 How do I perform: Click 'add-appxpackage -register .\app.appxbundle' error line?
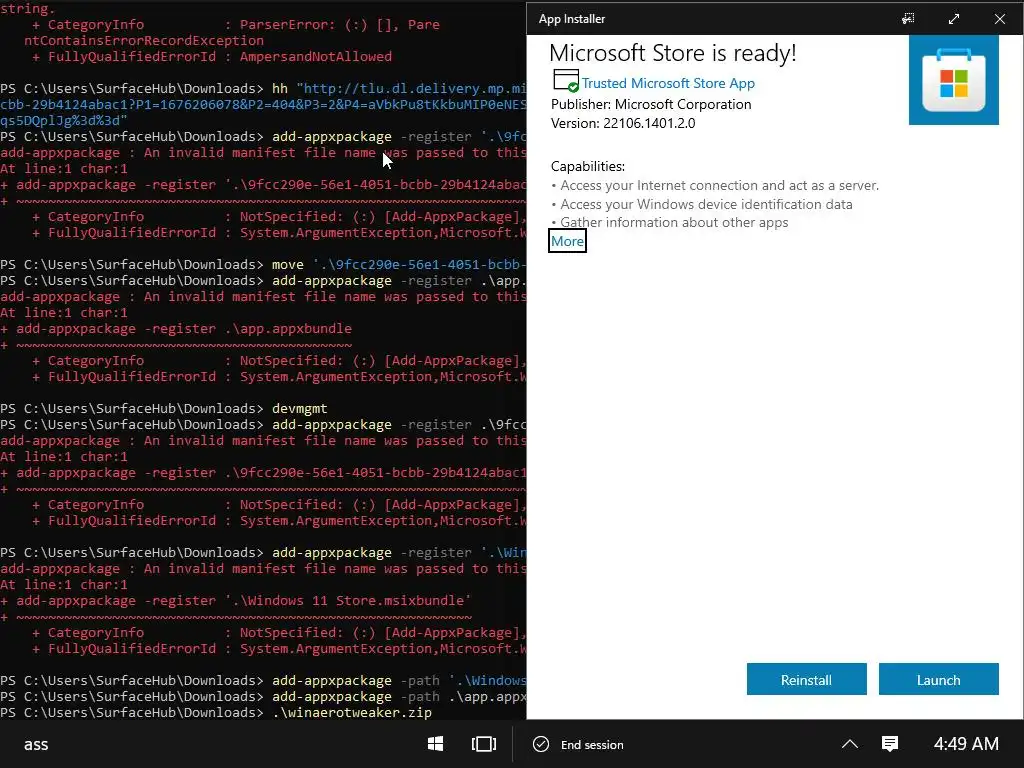(x=176, y=328)
